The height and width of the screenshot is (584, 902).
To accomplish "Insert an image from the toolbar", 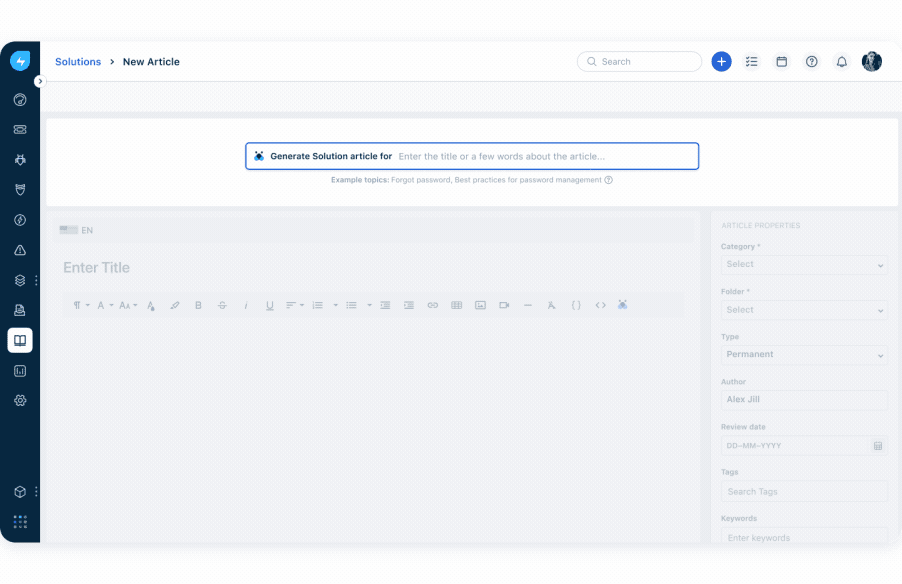I will pyautogui.click(x=480, y=306).
